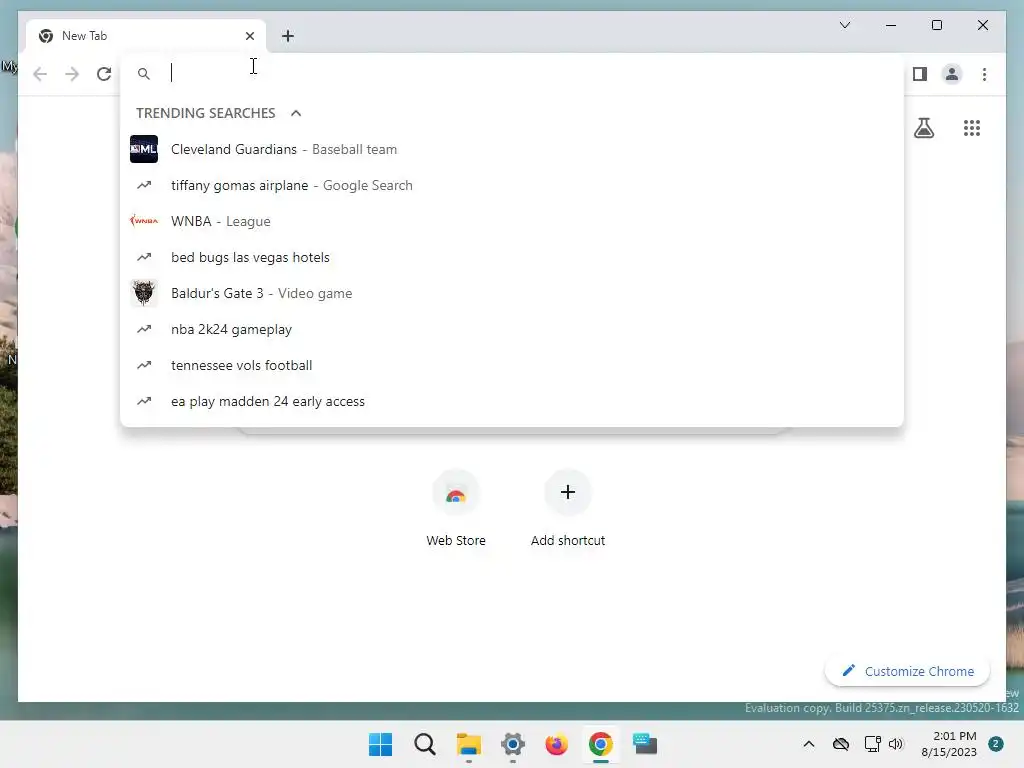
Task: Minimize the Chrome window
Action: [891, 25]
